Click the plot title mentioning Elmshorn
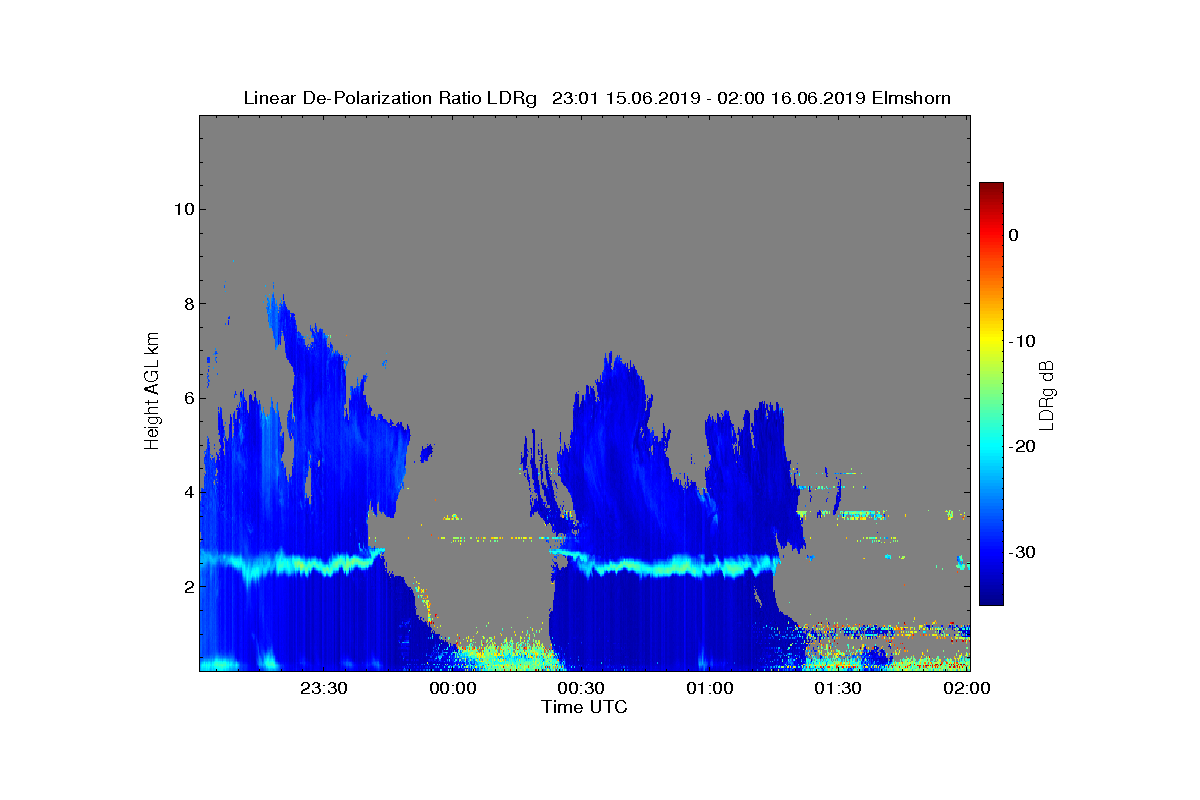Image resolution: width=1200 pixels, height=800 pixels. point(597,98)
